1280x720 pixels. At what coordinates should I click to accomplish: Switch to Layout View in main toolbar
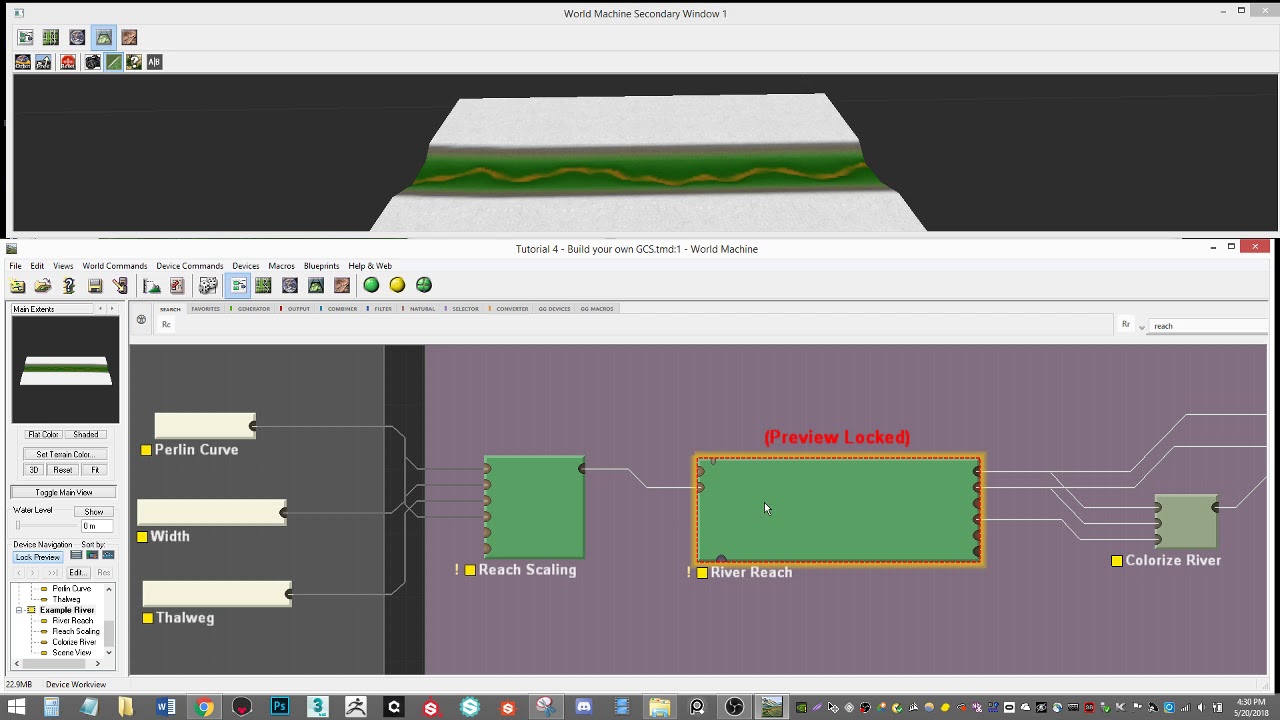coord(264,286)
